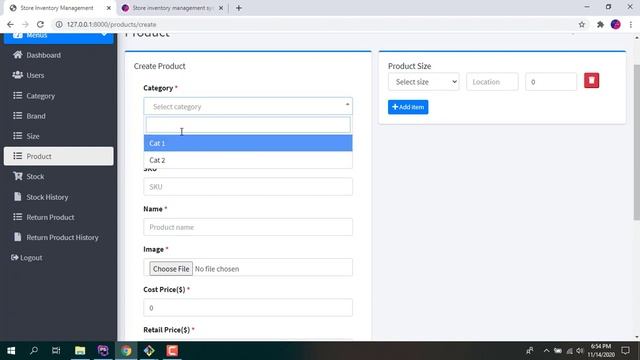This screenshot has height=360, width=640.
Task: Click the Chrome icon in the taskbar
Action: pyautogui.click(x=126, y=351)
